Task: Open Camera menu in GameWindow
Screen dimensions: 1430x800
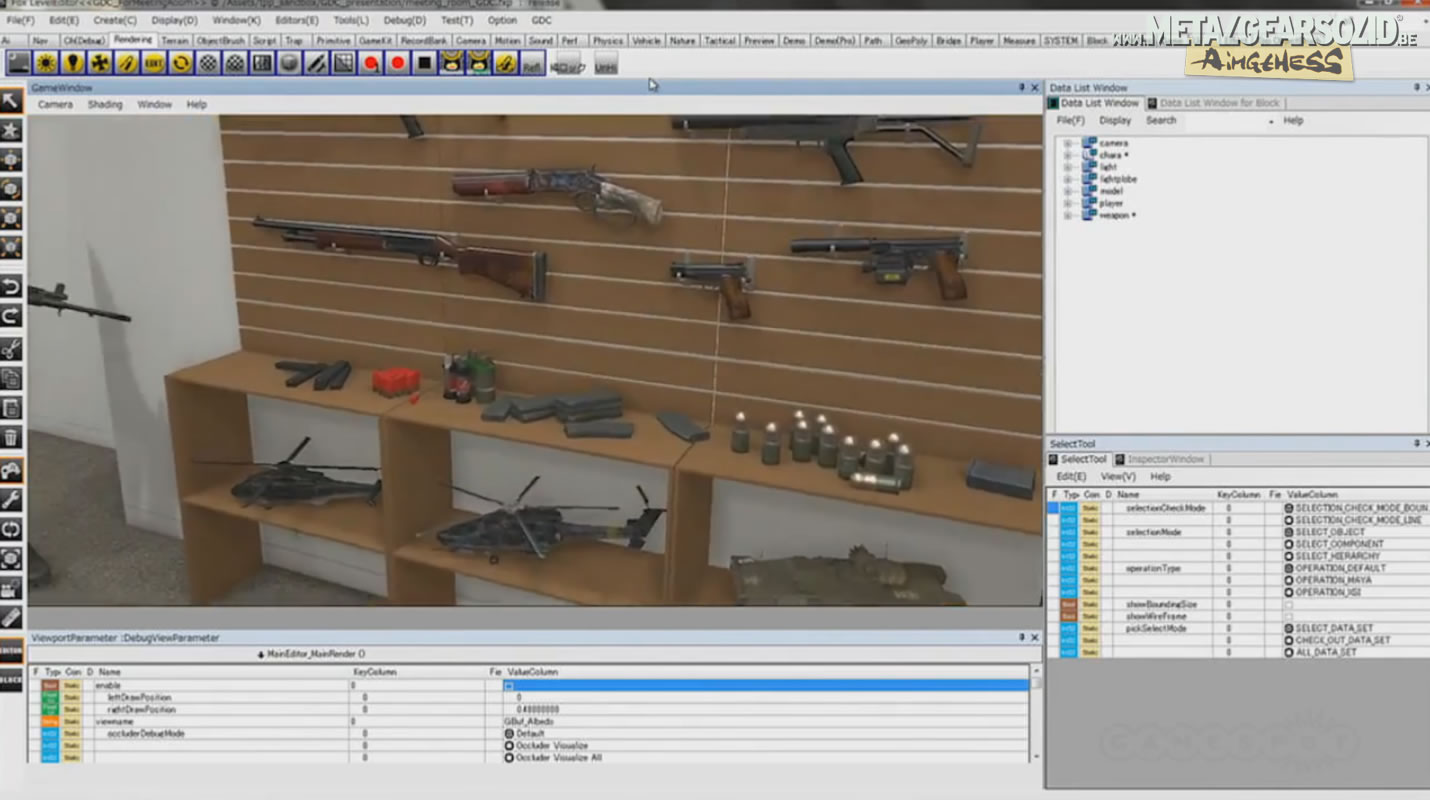Action: coord(55,104)
